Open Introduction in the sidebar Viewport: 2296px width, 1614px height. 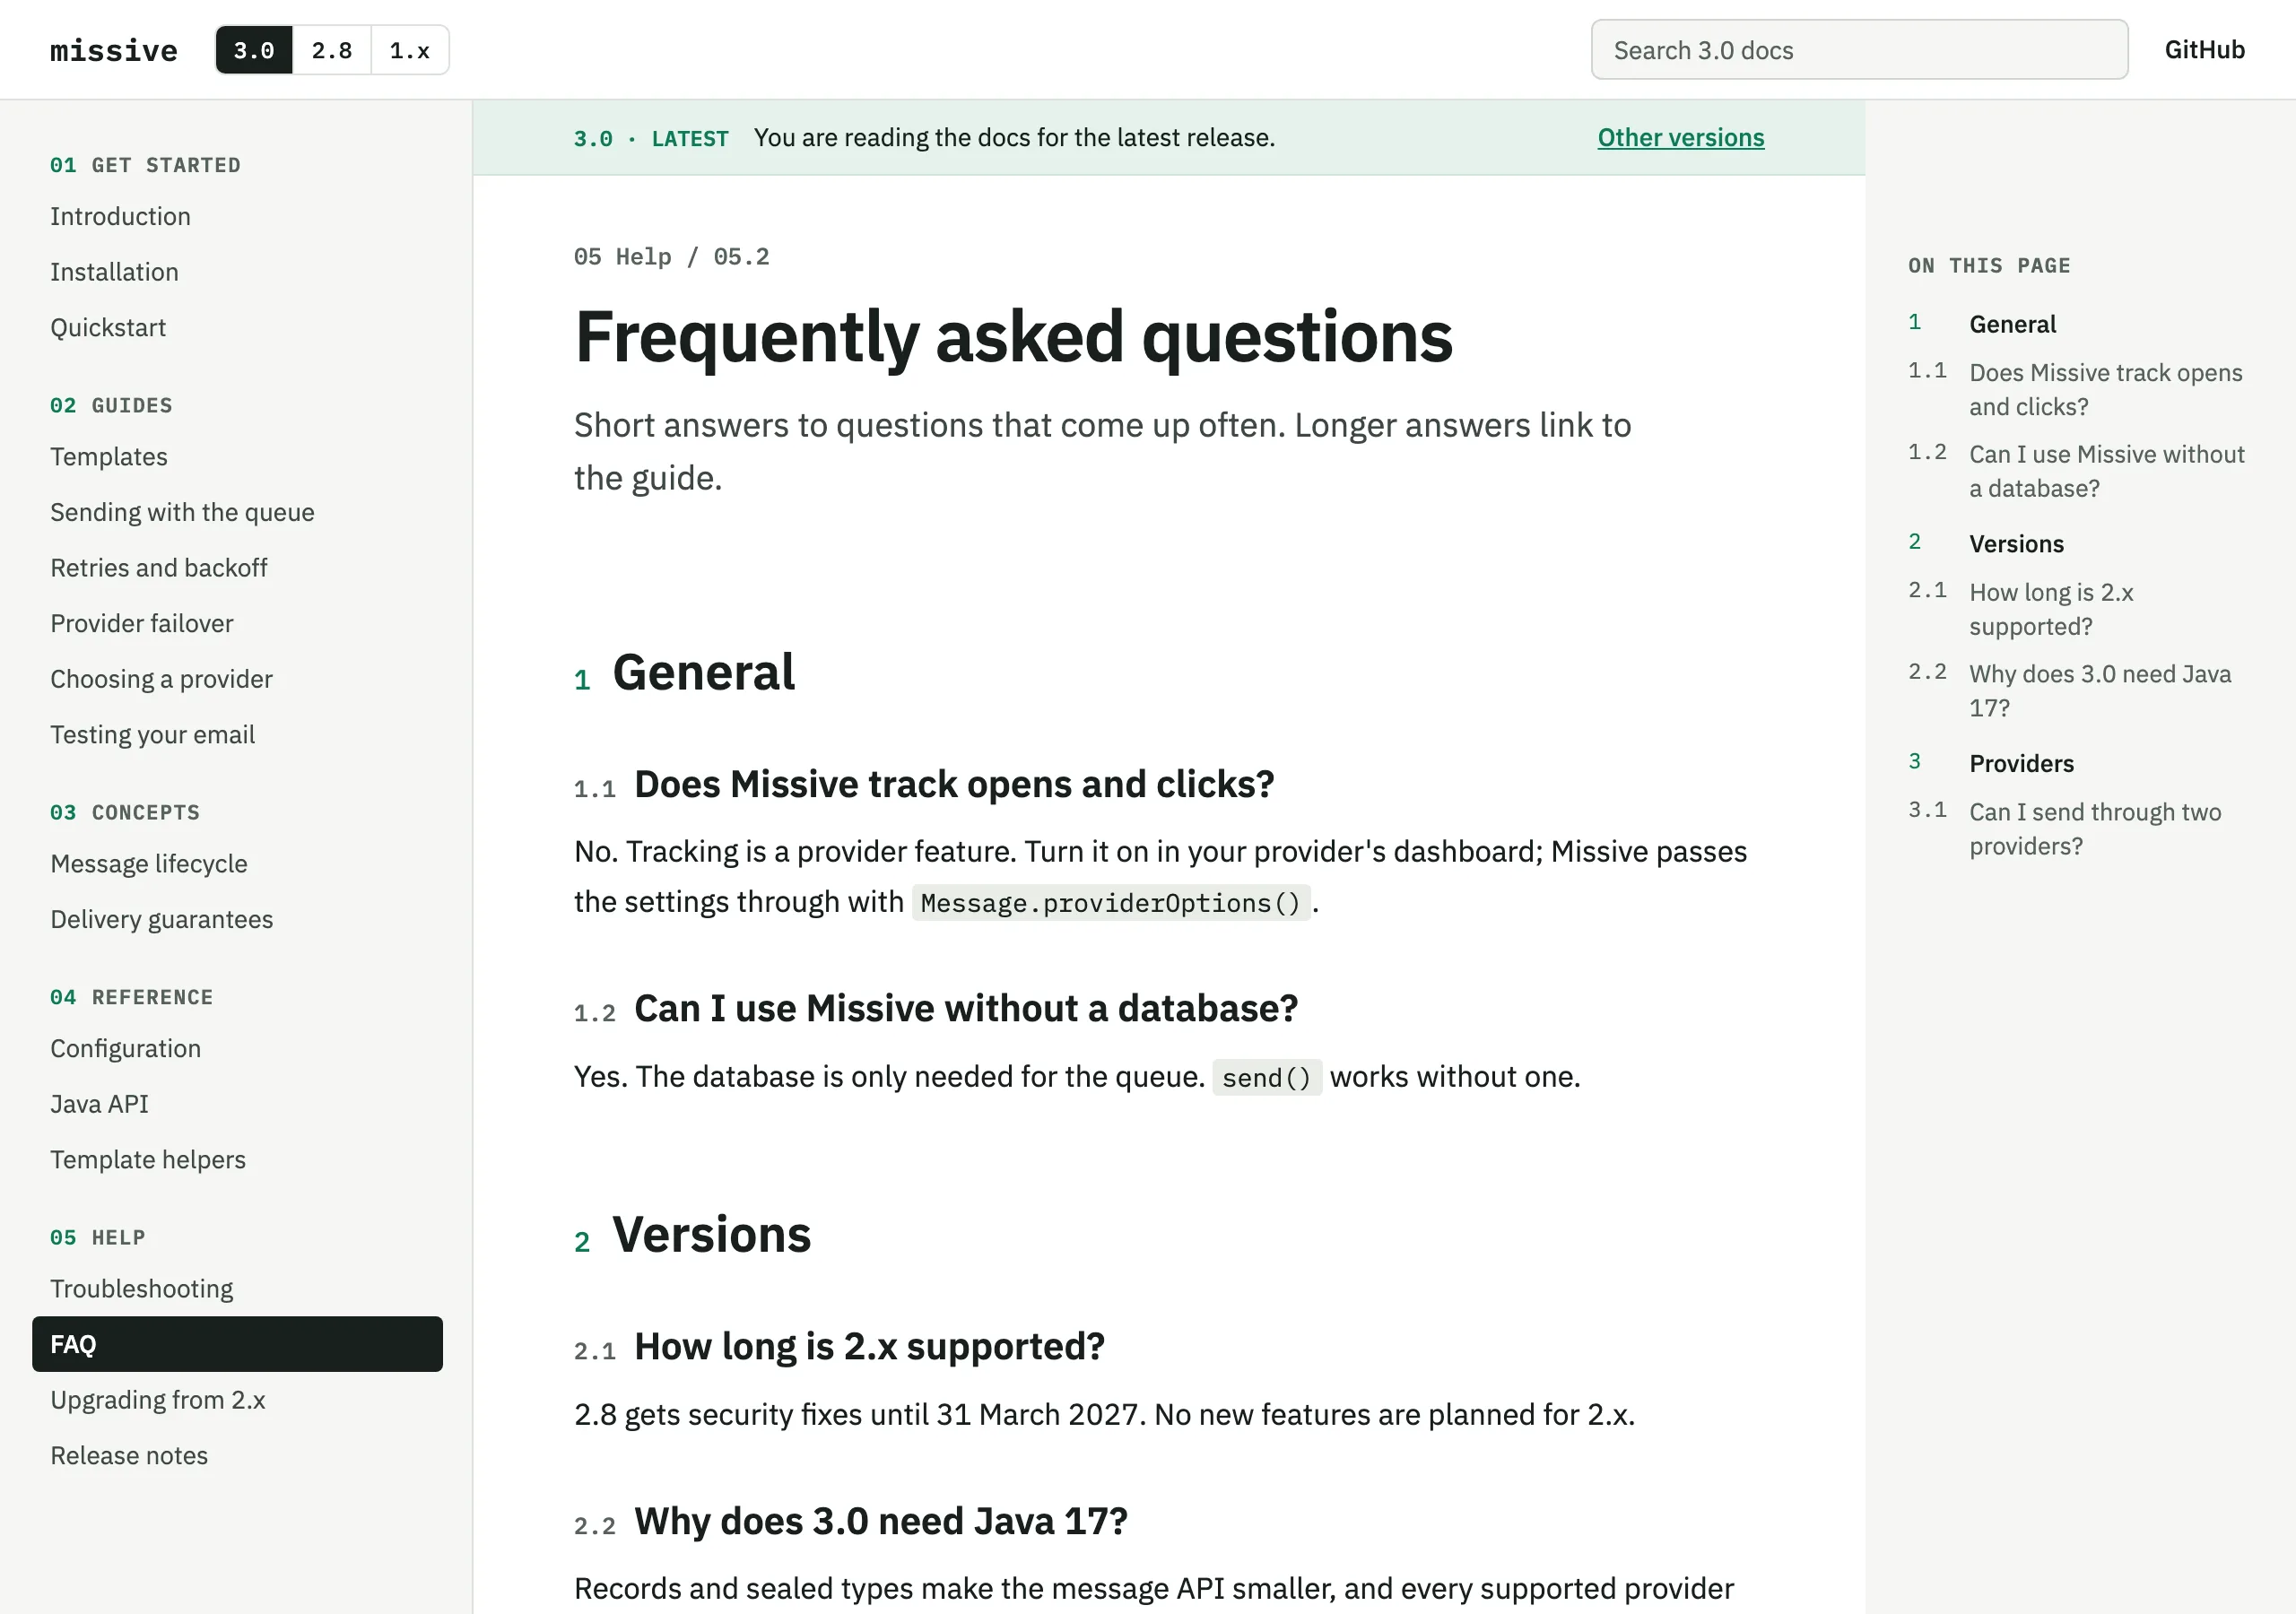pyautogui.click(x=120, y=216)
